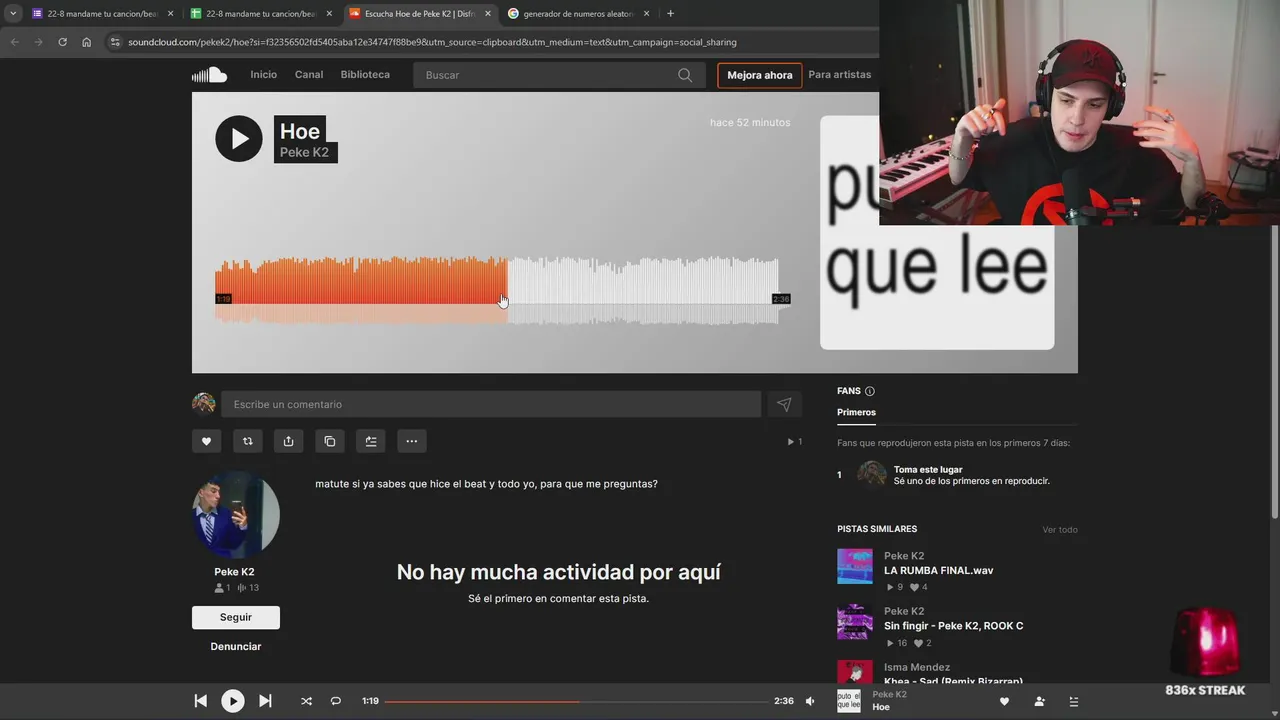Open Peke K2's profile picture
The width and height of the screenshot is (1280, 720).
pos(236,514)
